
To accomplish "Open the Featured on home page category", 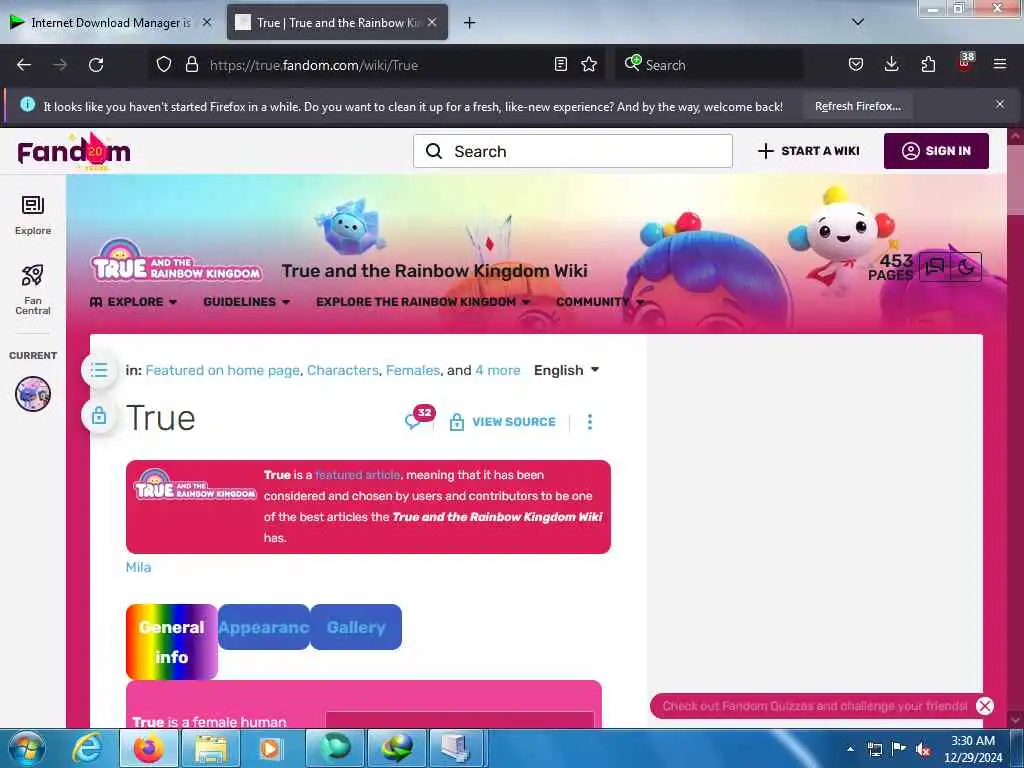I will point(223,370).
